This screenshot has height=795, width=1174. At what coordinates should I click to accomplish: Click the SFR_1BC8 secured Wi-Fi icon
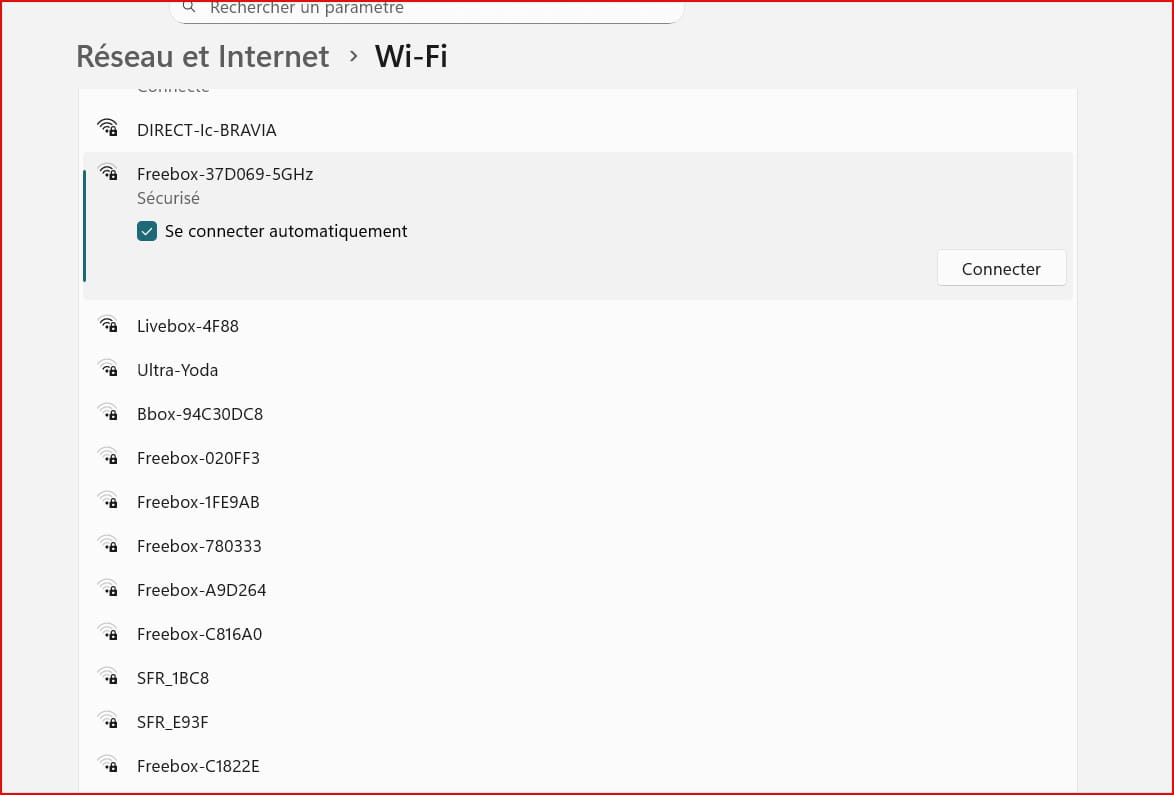108,676
